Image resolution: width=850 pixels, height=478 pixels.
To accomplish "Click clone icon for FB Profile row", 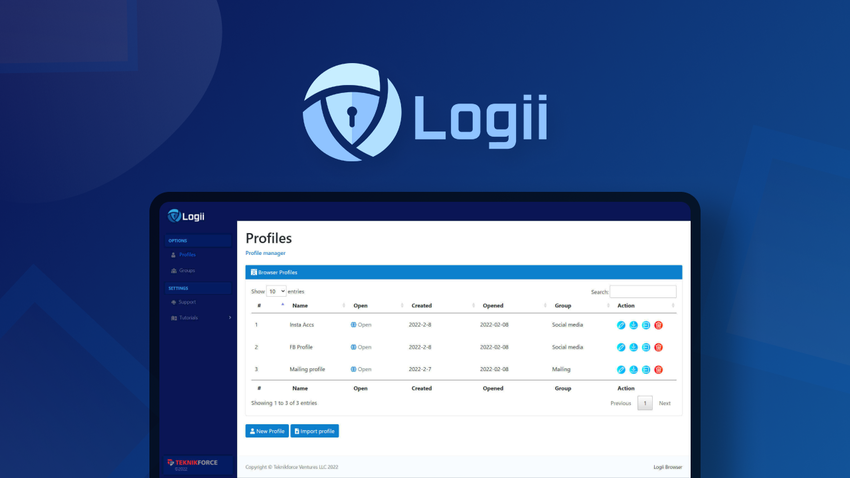I will tap(646, 347).
